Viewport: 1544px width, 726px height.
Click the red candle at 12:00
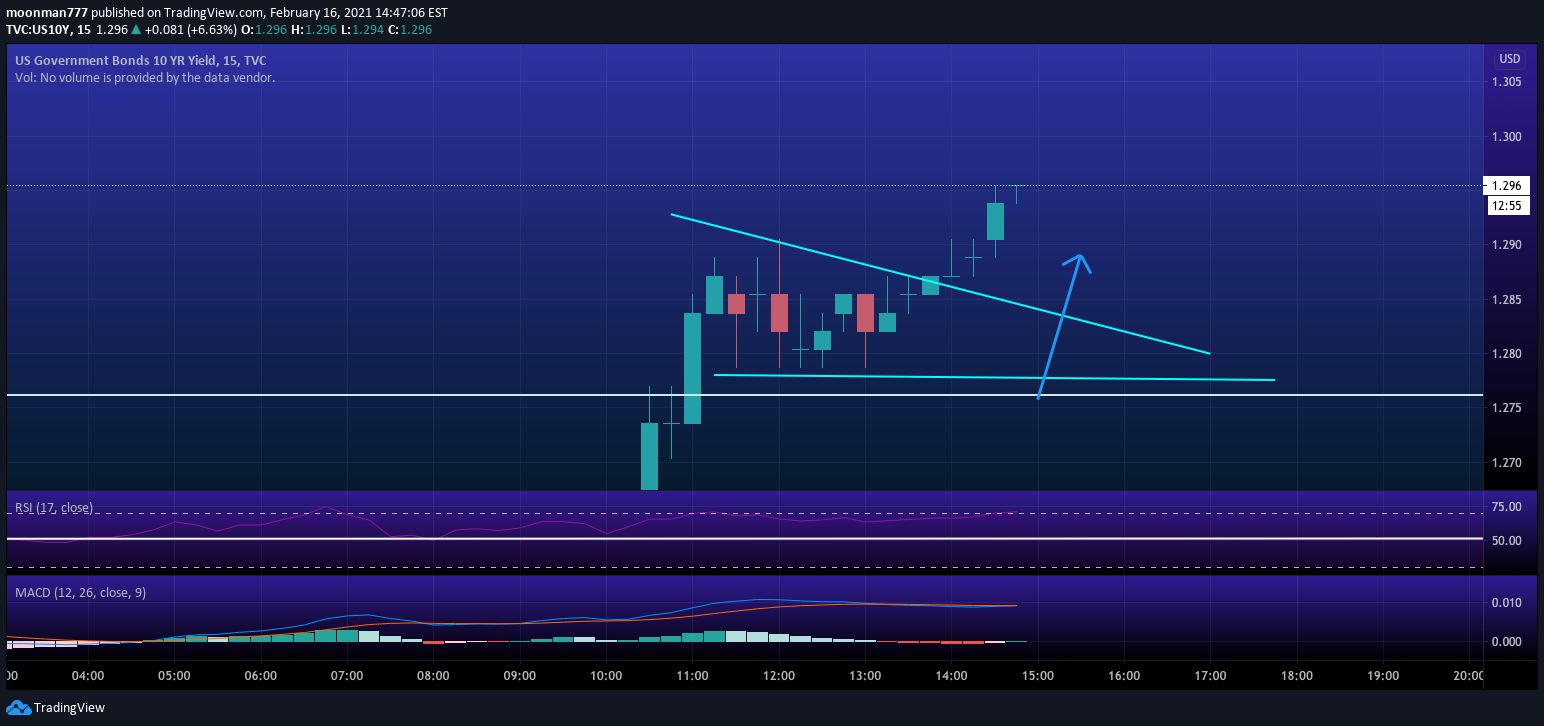click(779, 312)
